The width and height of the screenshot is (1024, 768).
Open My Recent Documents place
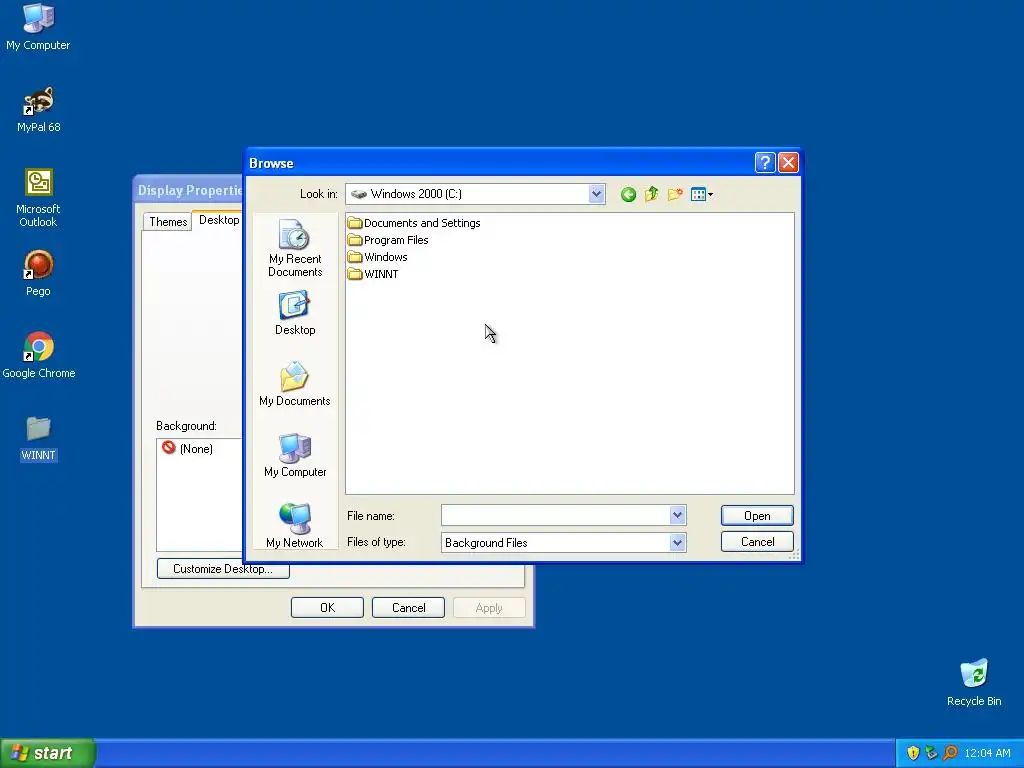tap(295, 248)
